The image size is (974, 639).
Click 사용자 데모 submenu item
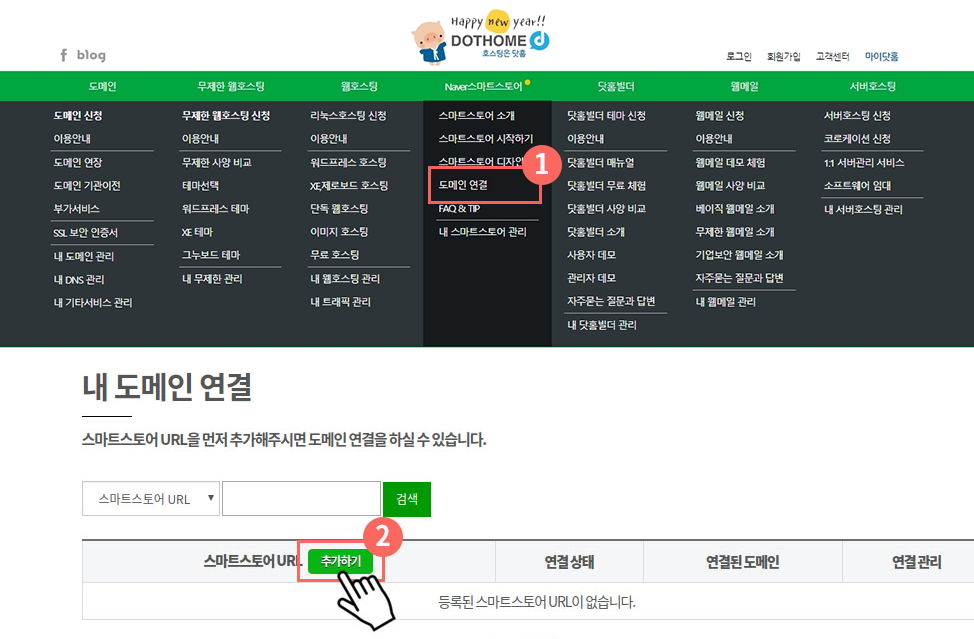[591, 255]
